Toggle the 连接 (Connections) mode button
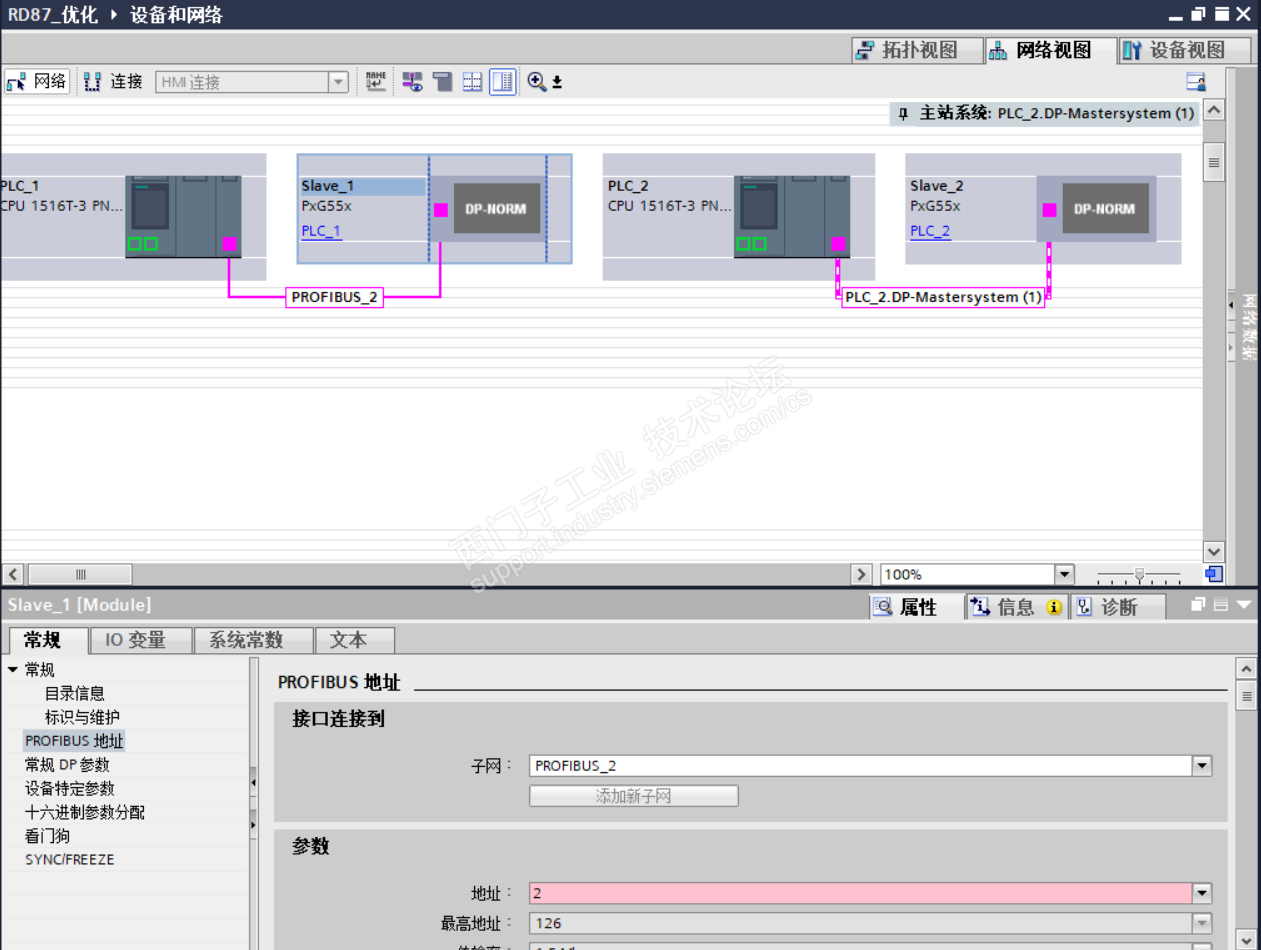The image size is (1261, 950). click(113, 82)
